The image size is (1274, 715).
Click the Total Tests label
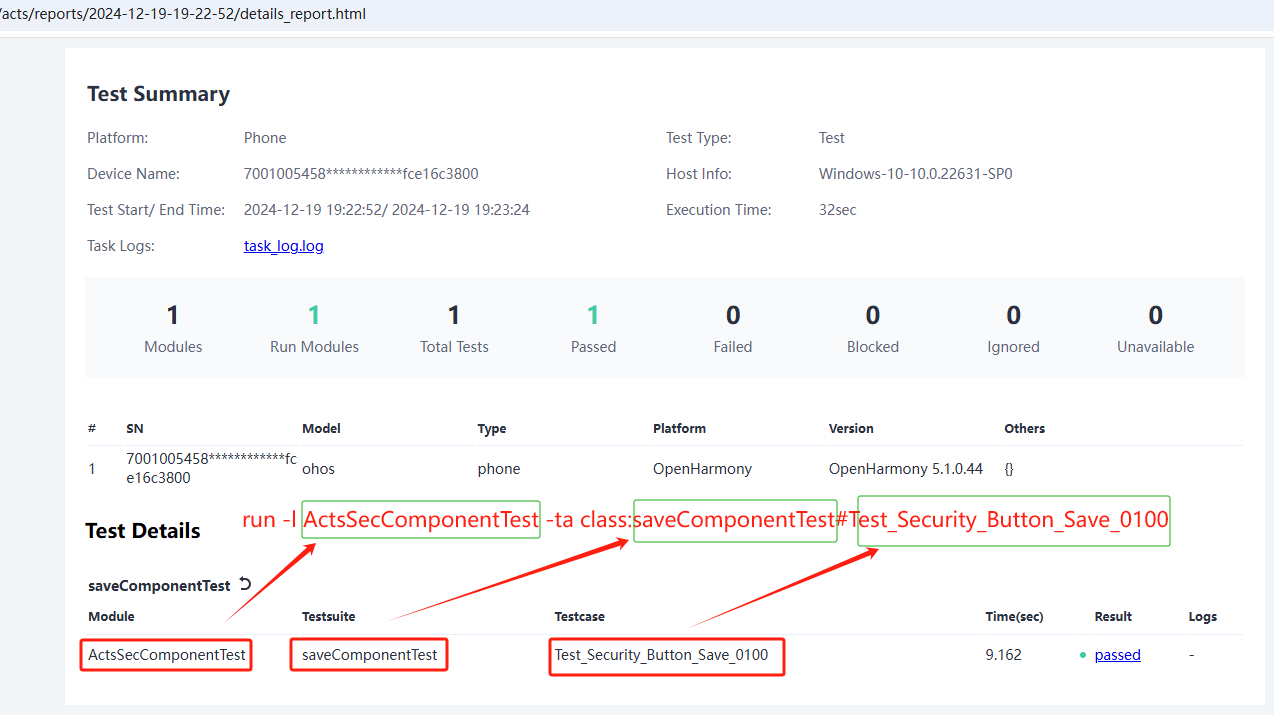tap(454, 347)
